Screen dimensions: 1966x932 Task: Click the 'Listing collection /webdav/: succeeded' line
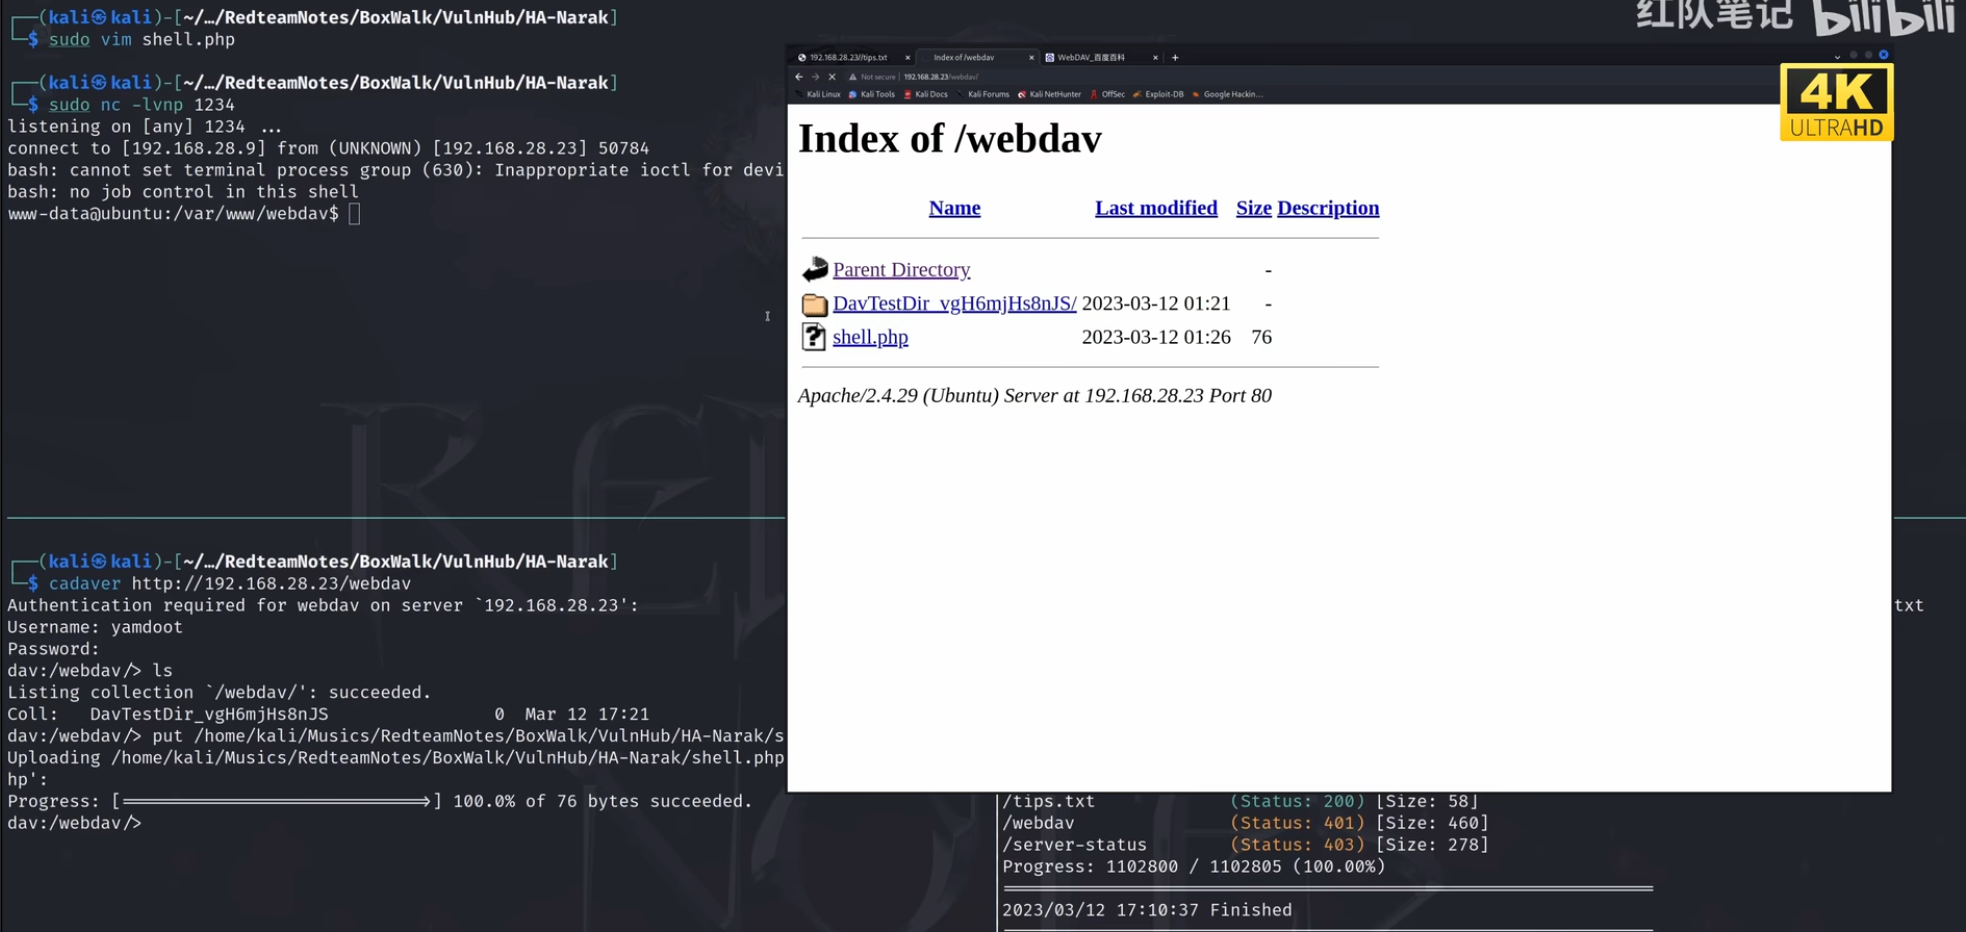tap(219, 693)
